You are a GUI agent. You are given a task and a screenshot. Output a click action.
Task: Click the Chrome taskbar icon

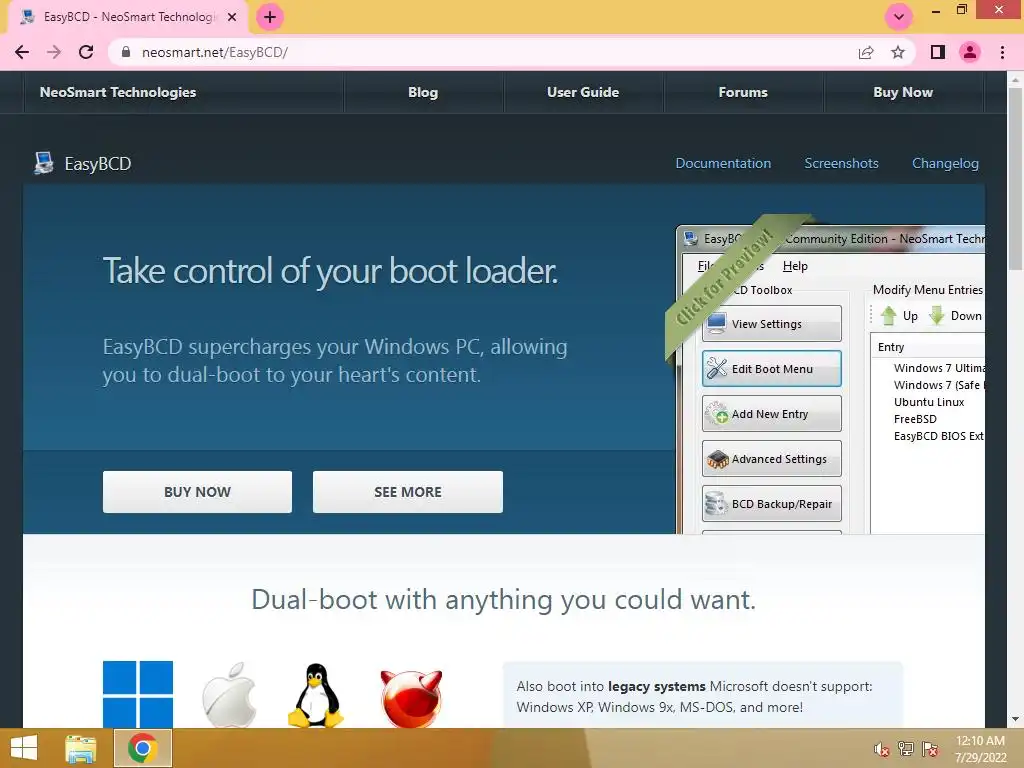coord(143,748)
